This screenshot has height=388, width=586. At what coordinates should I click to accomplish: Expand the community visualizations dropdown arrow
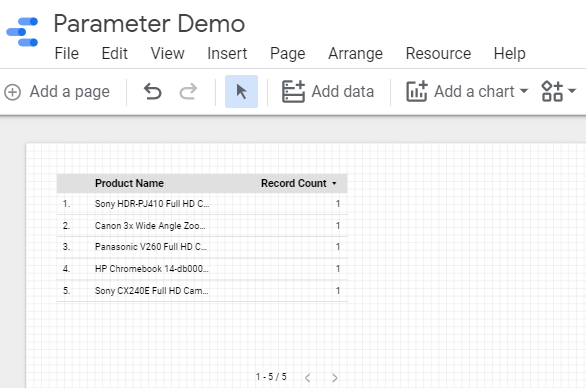pos(572,91)
